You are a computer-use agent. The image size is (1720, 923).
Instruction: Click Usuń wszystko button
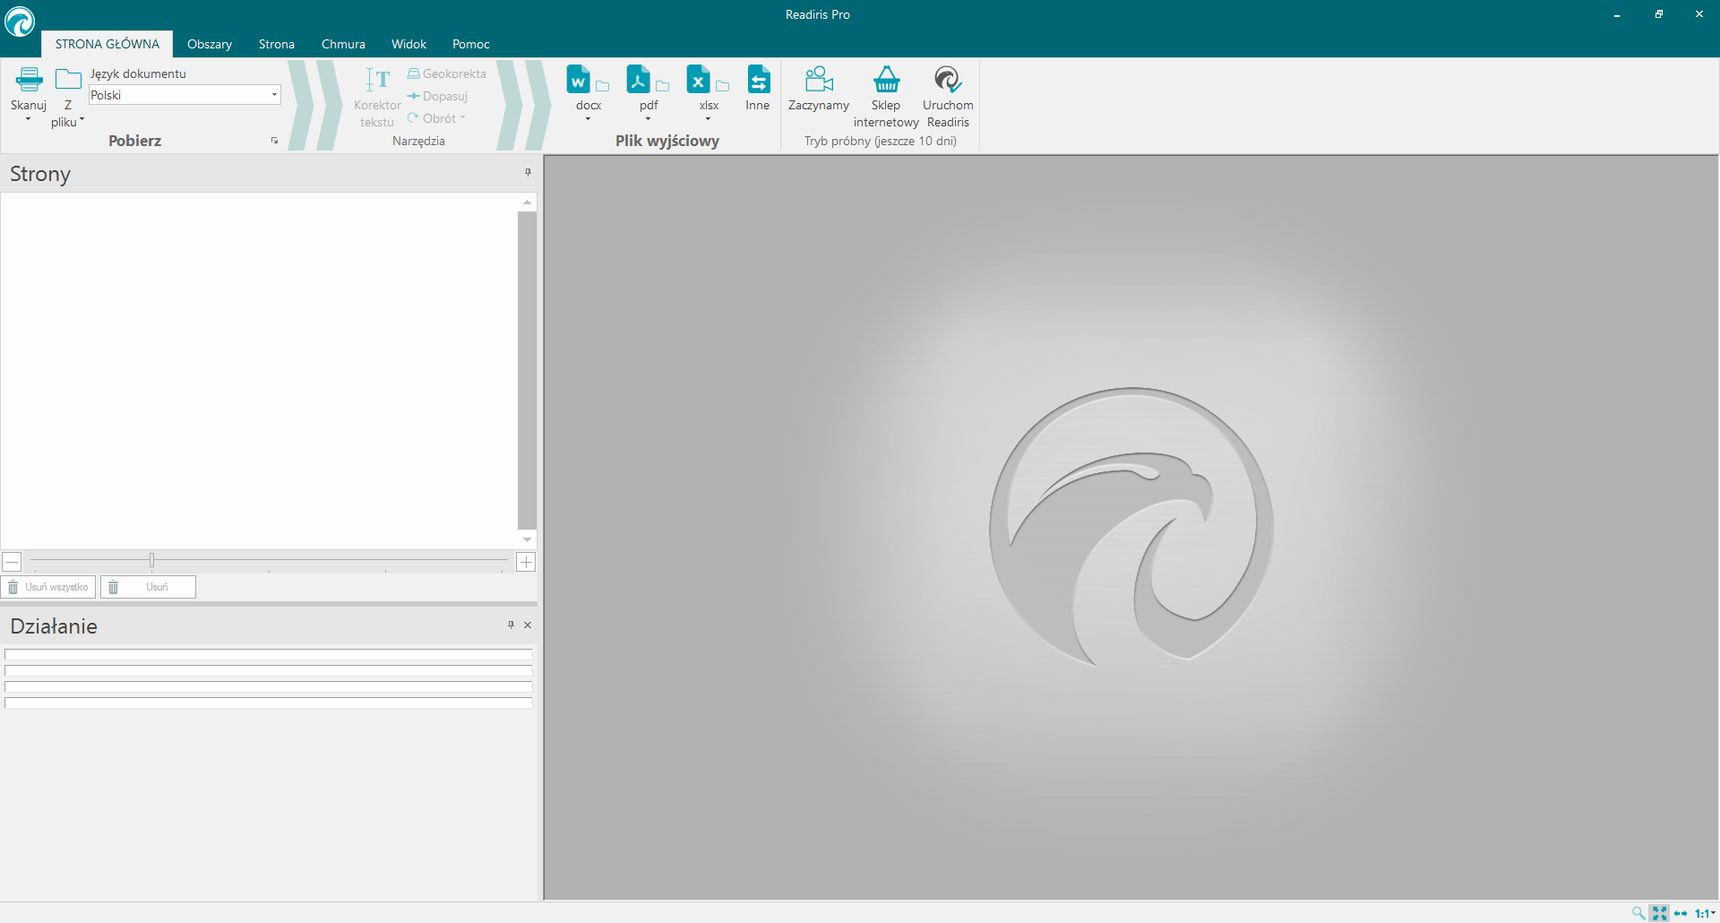point(49,587)
